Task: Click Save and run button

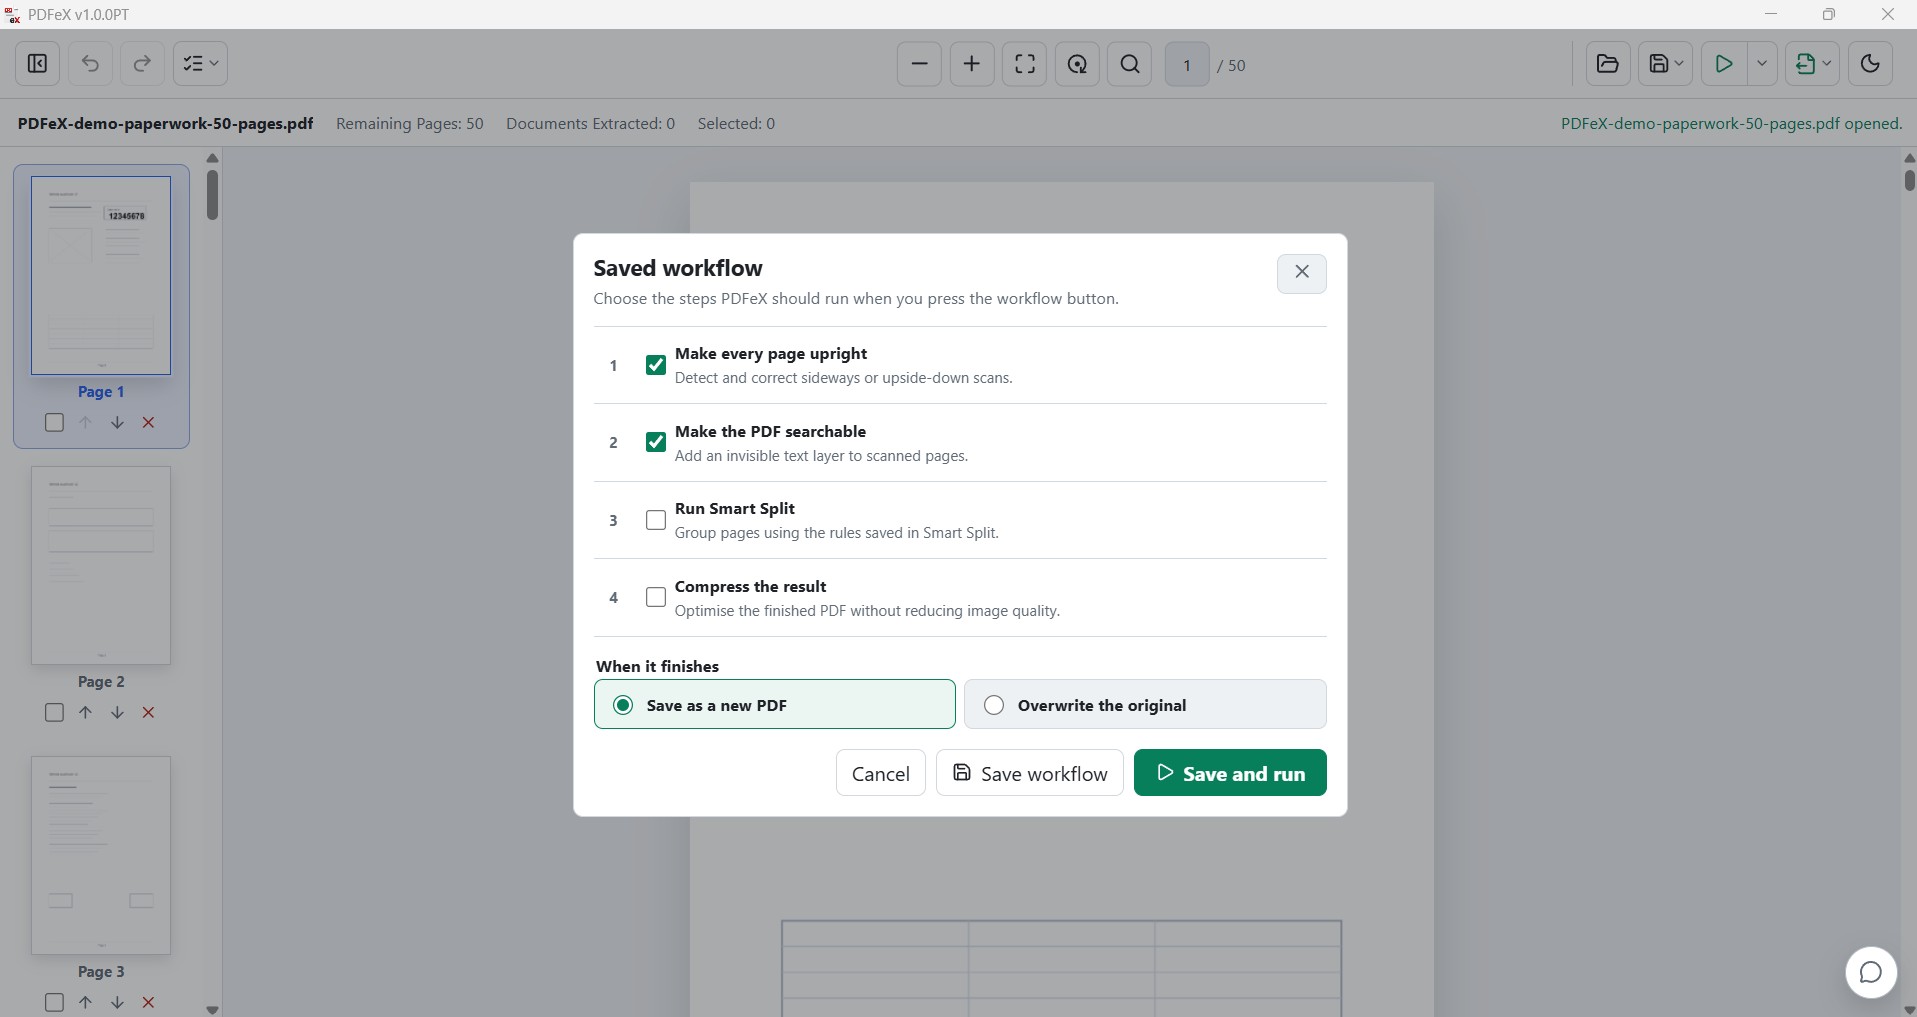Action: [1230, 773]
